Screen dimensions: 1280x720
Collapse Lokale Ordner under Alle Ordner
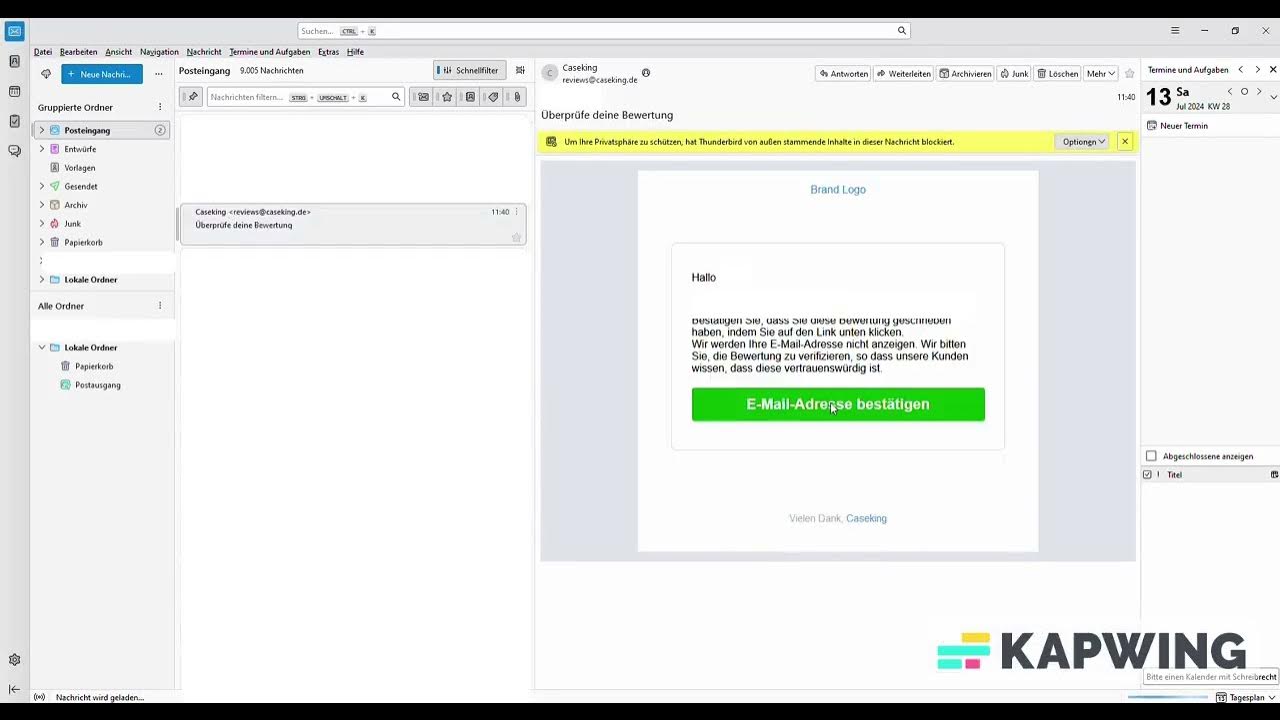pos(42,348)
